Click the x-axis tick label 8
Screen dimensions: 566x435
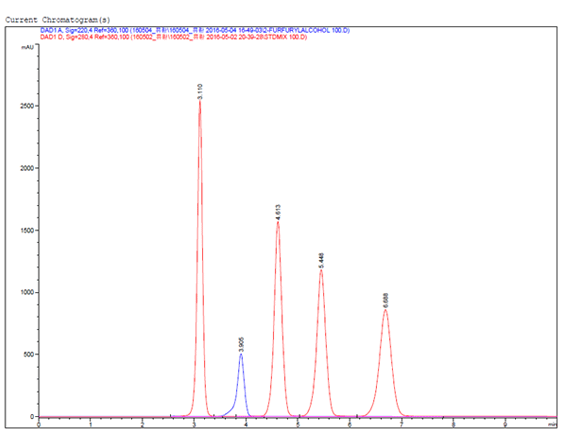pos(453,425)
